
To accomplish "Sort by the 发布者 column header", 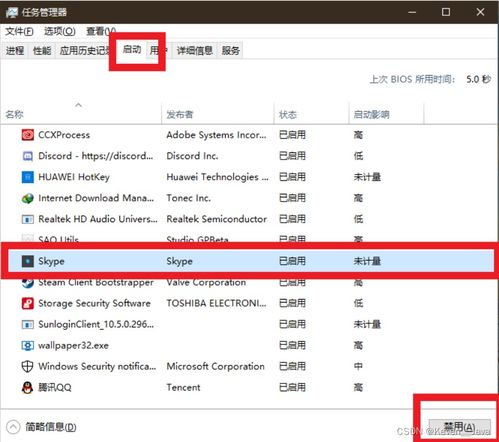I will click(180, 114).
